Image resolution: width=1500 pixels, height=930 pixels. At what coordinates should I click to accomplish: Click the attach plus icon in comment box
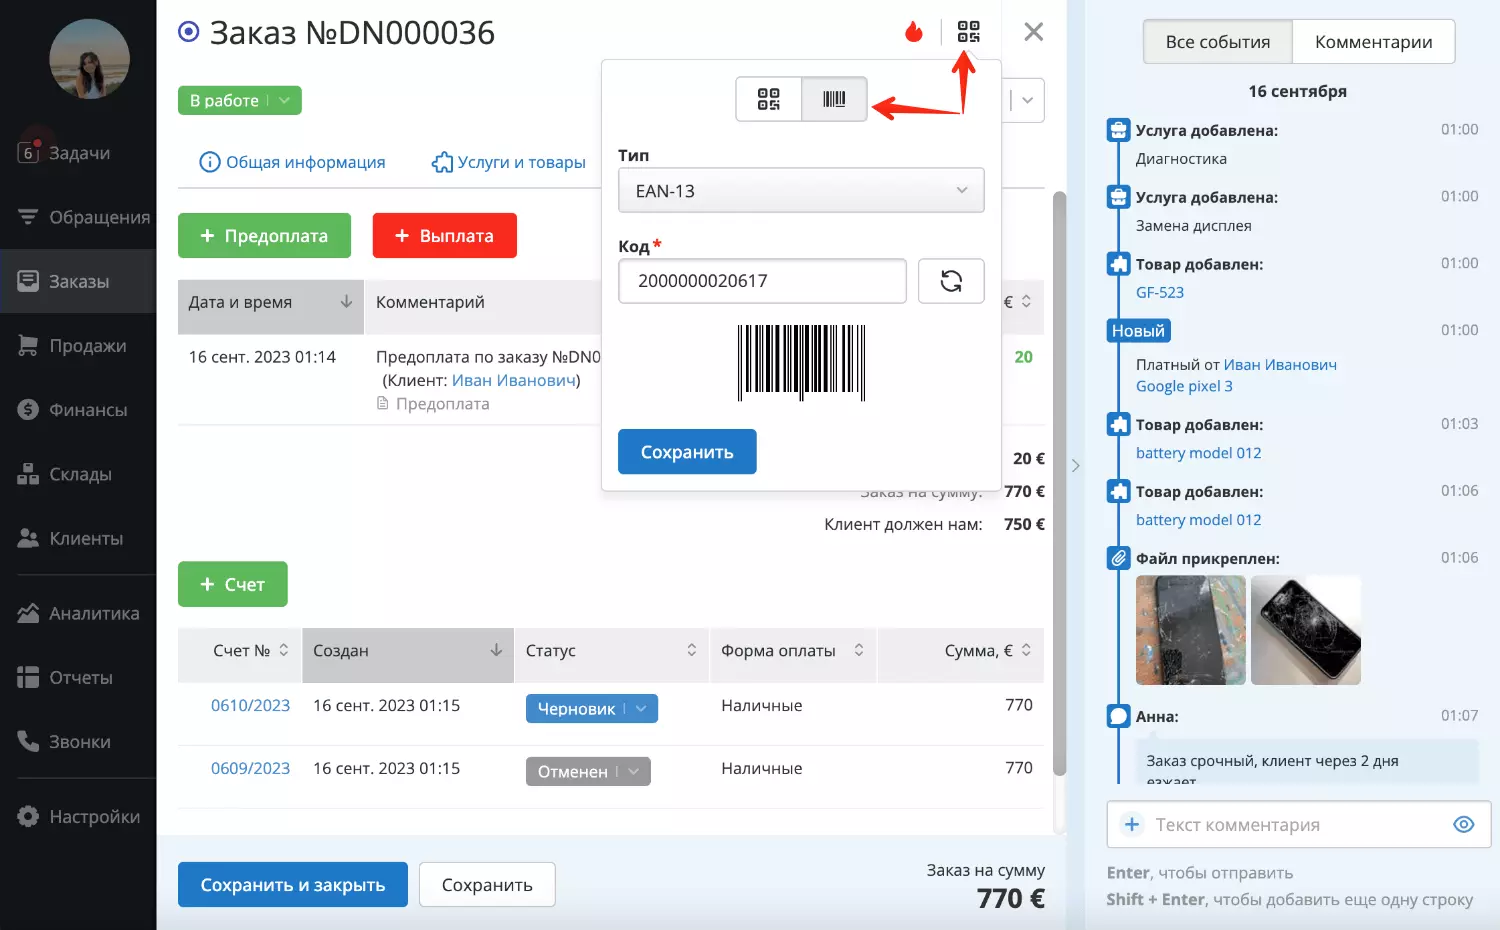(1132, 824)
